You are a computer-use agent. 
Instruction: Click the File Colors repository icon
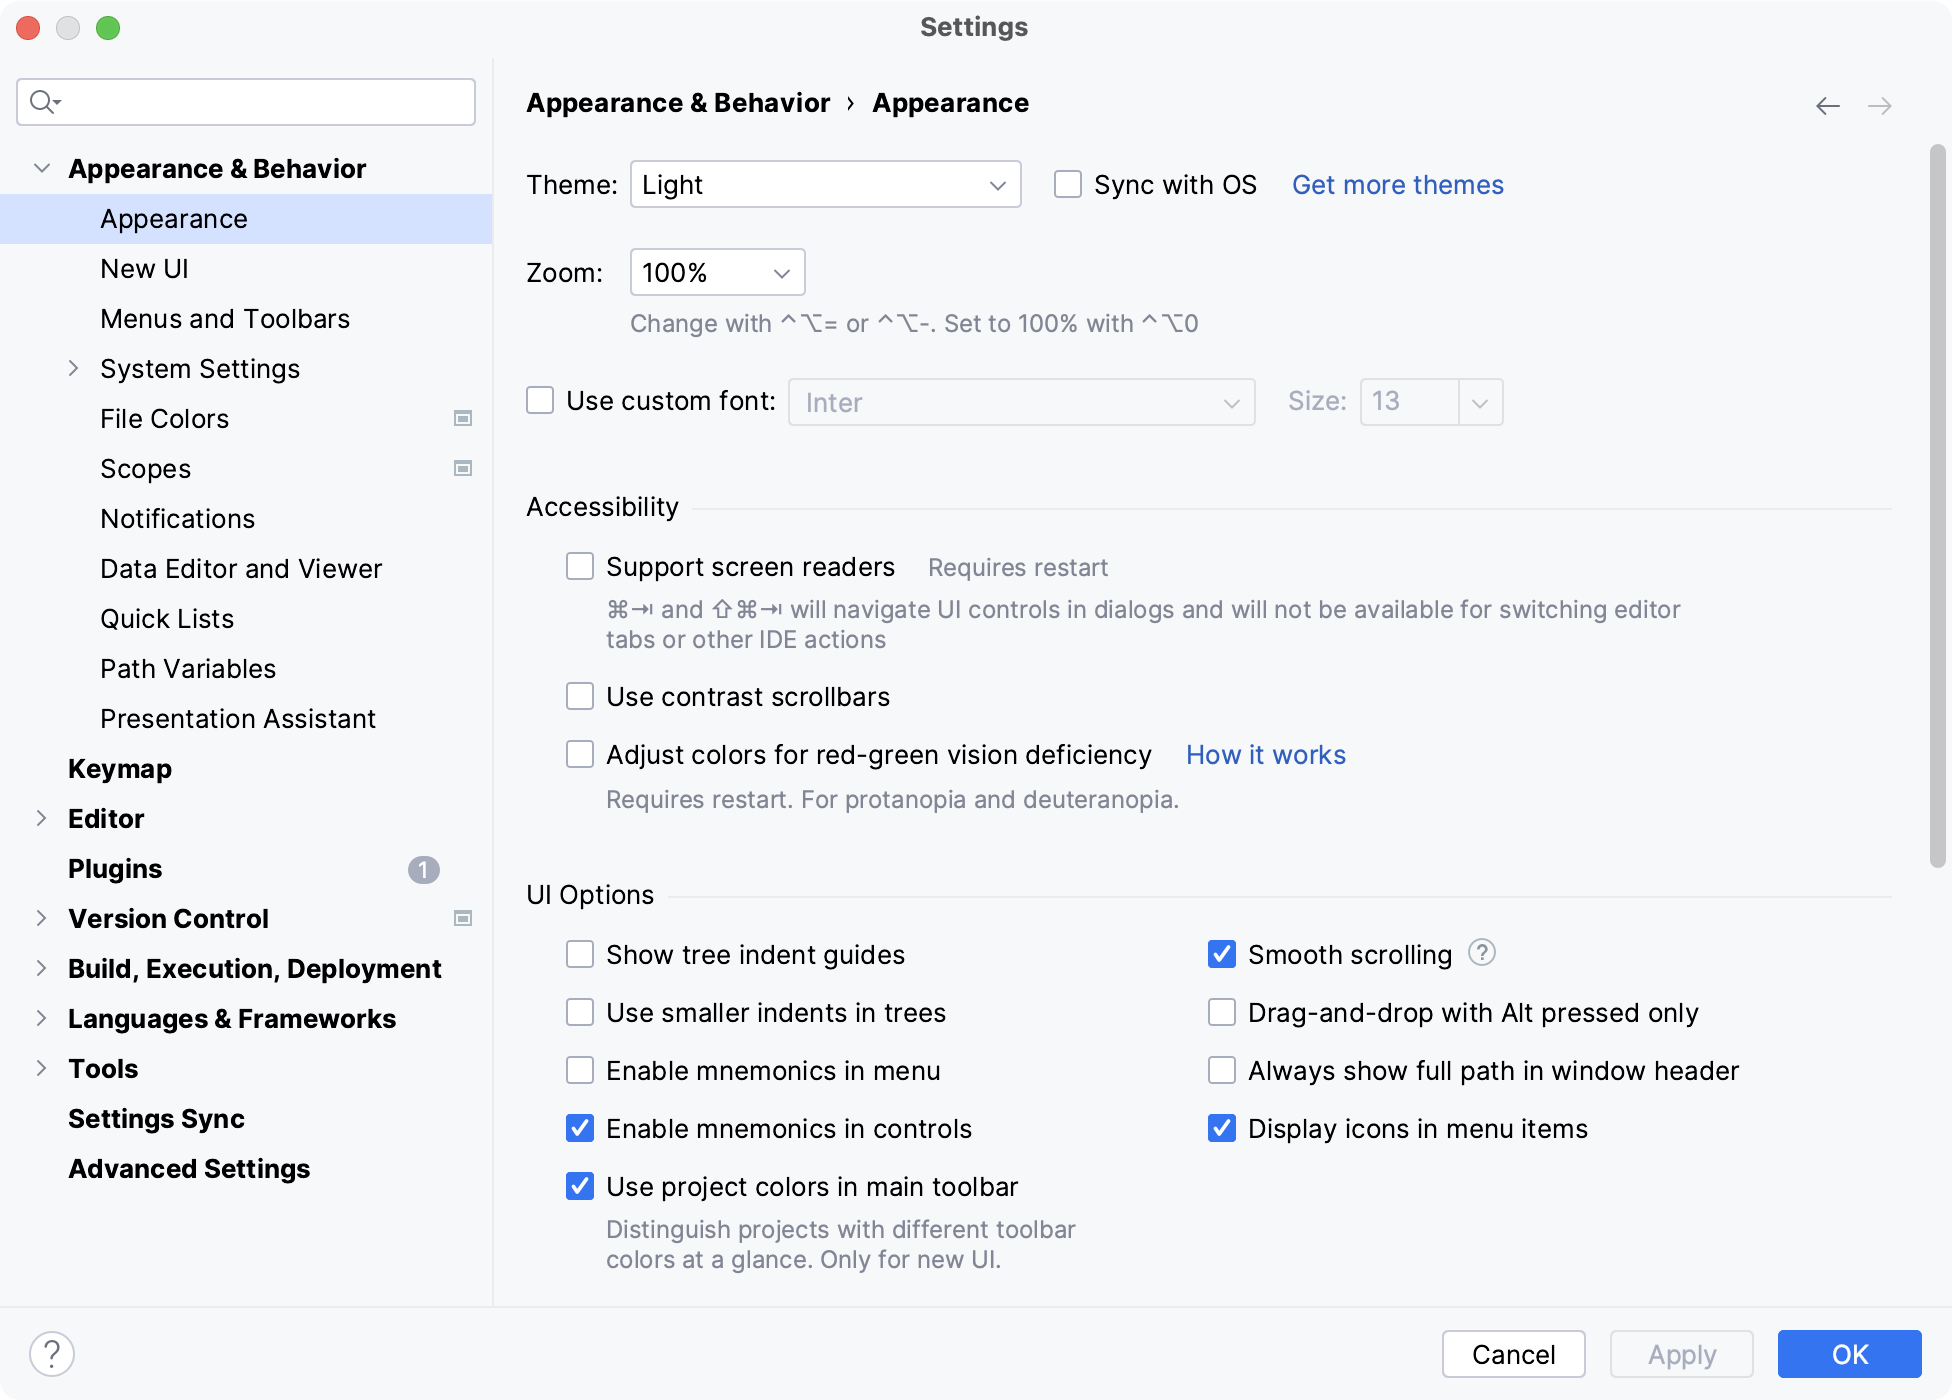463,417
